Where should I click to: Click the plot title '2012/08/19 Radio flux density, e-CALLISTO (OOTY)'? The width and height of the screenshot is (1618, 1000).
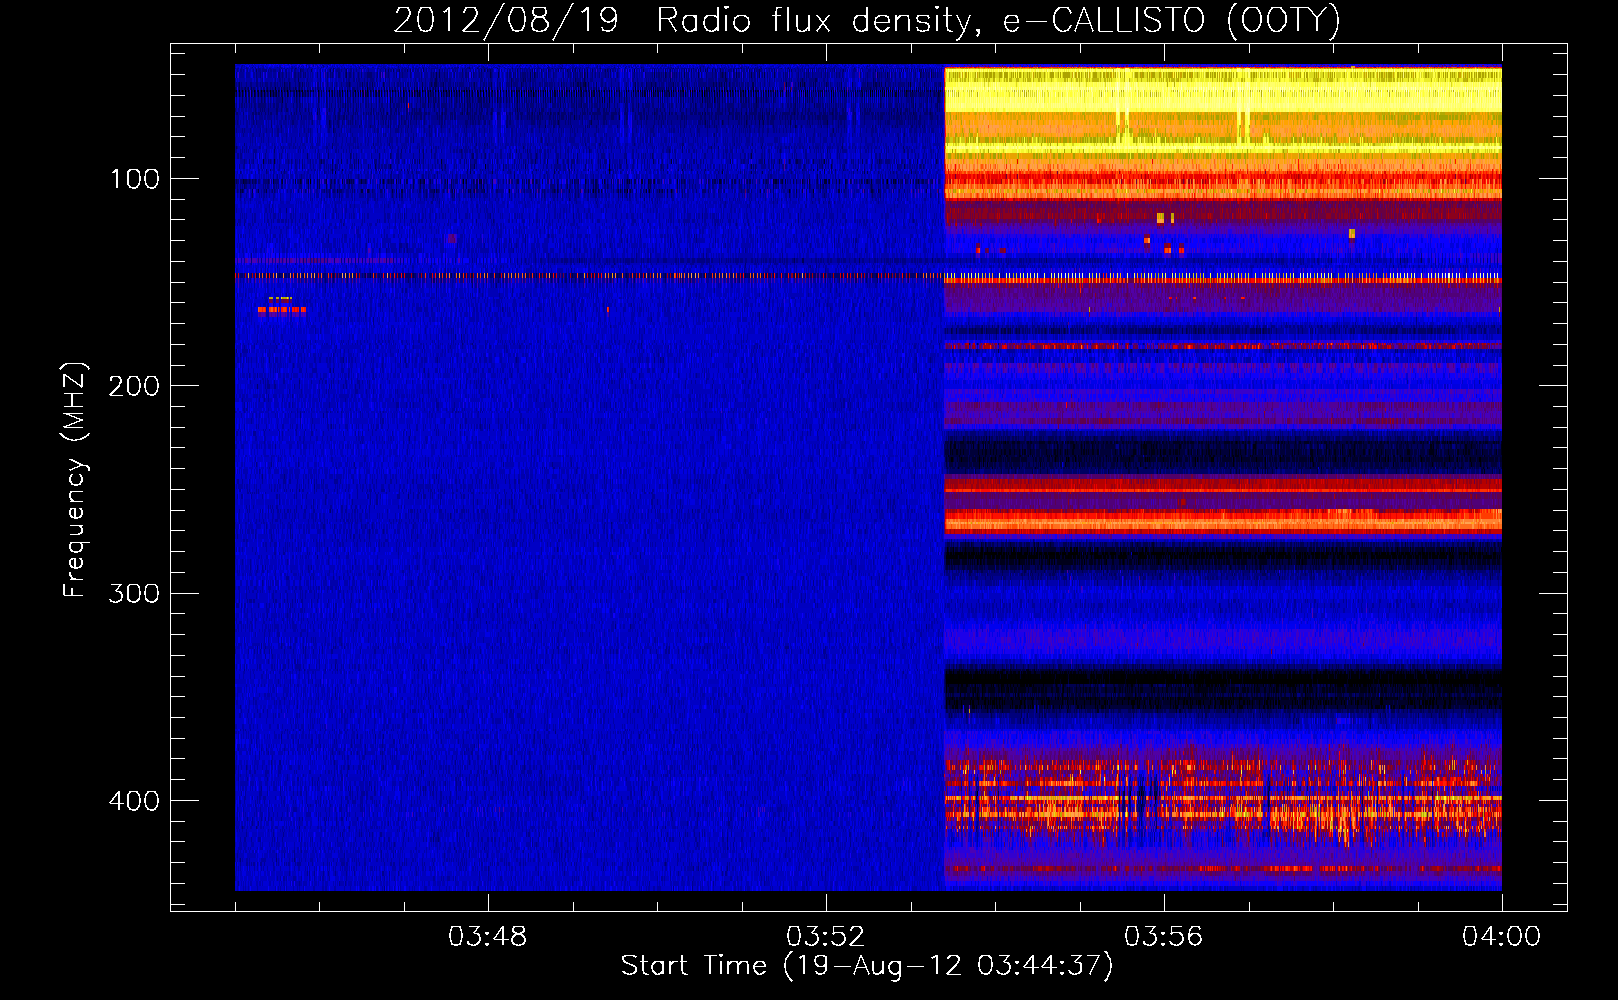(867, 20)
